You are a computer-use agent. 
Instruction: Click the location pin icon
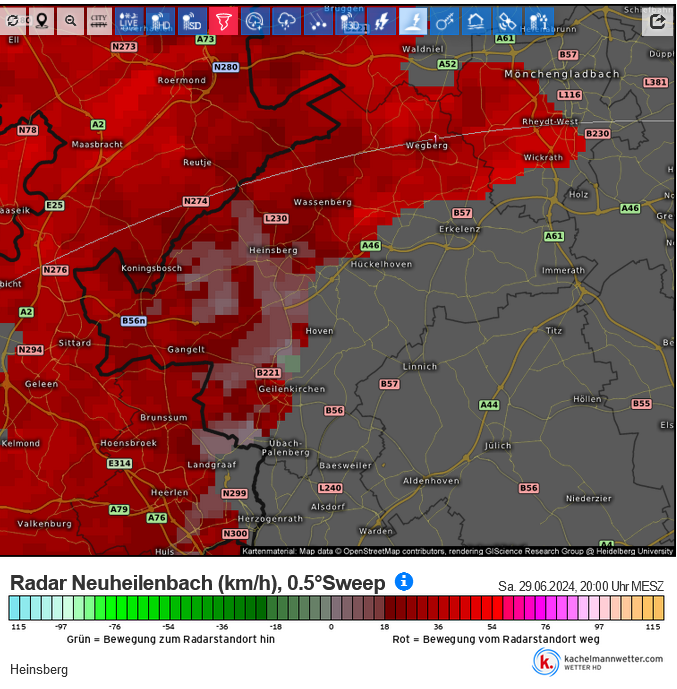[41, 21]
